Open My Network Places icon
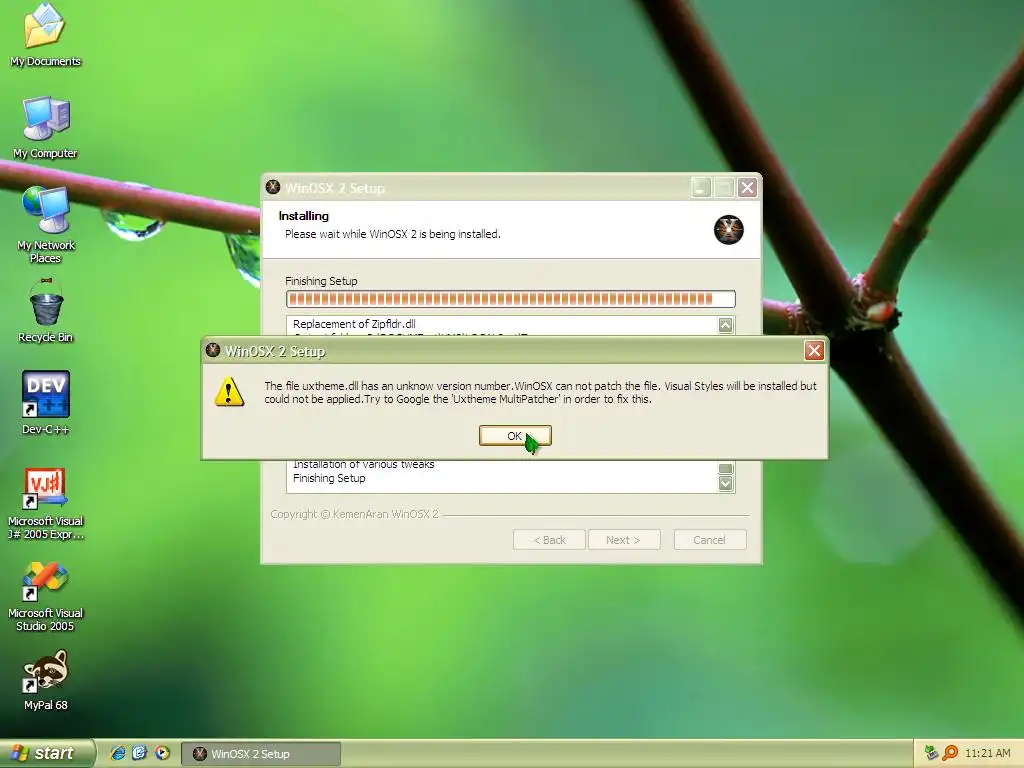Screen dimensions: 1024x768 (x=46, y=225)
